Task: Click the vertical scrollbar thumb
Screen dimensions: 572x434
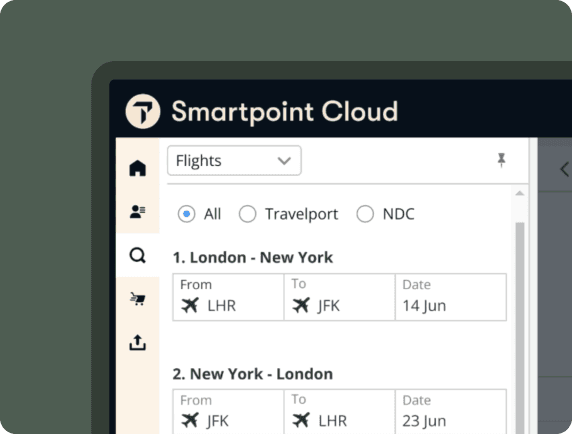Action: pos(520,328)
